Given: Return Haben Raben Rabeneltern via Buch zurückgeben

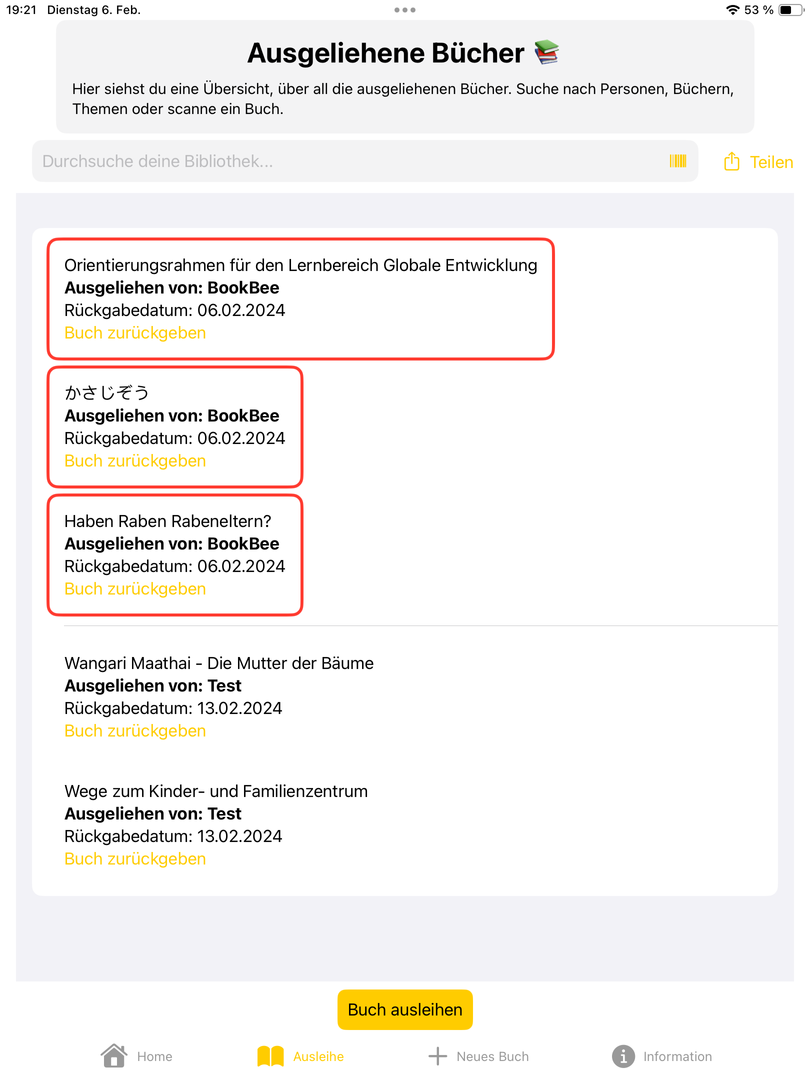Looking at the screenshot, I should pos(135,589).
